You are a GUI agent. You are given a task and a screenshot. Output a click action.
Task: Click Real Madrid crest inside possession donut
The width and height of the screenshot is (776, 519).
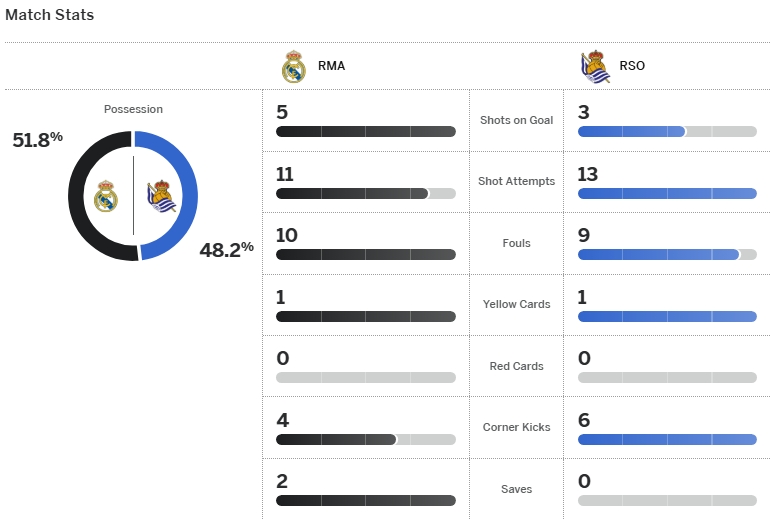[x=106, y=197]
